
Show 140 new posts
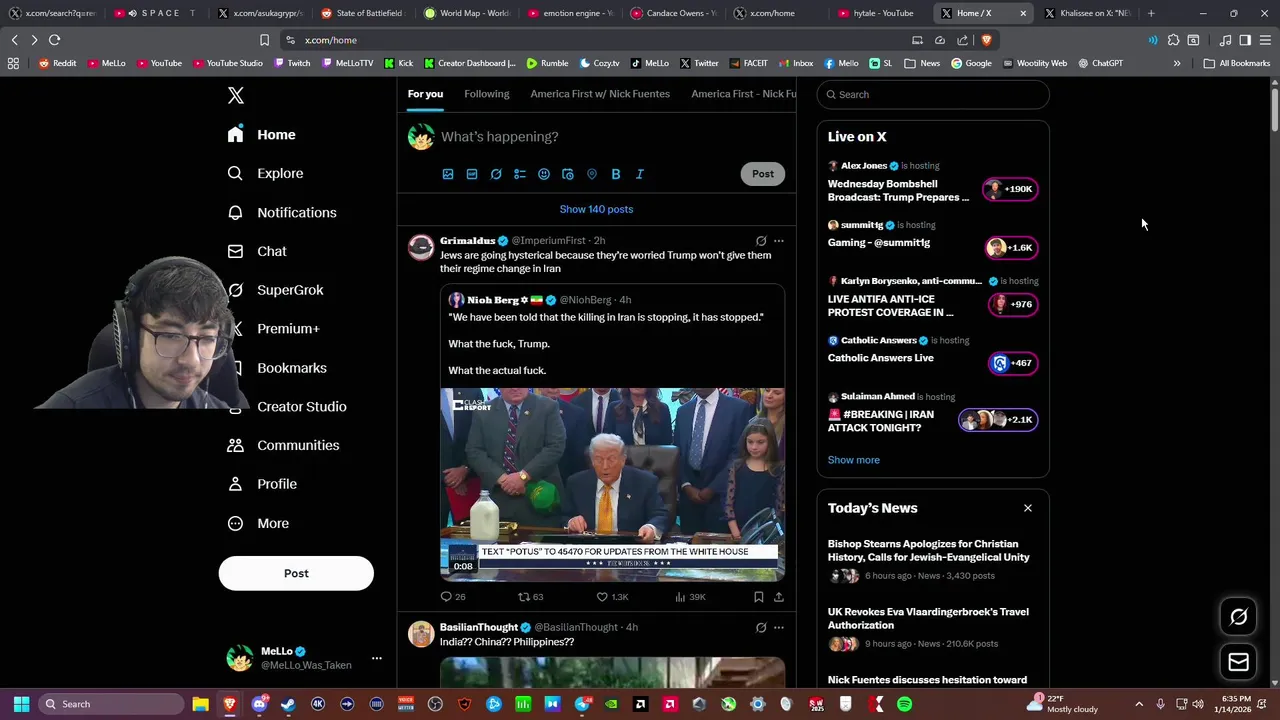[x=596, y=209]
